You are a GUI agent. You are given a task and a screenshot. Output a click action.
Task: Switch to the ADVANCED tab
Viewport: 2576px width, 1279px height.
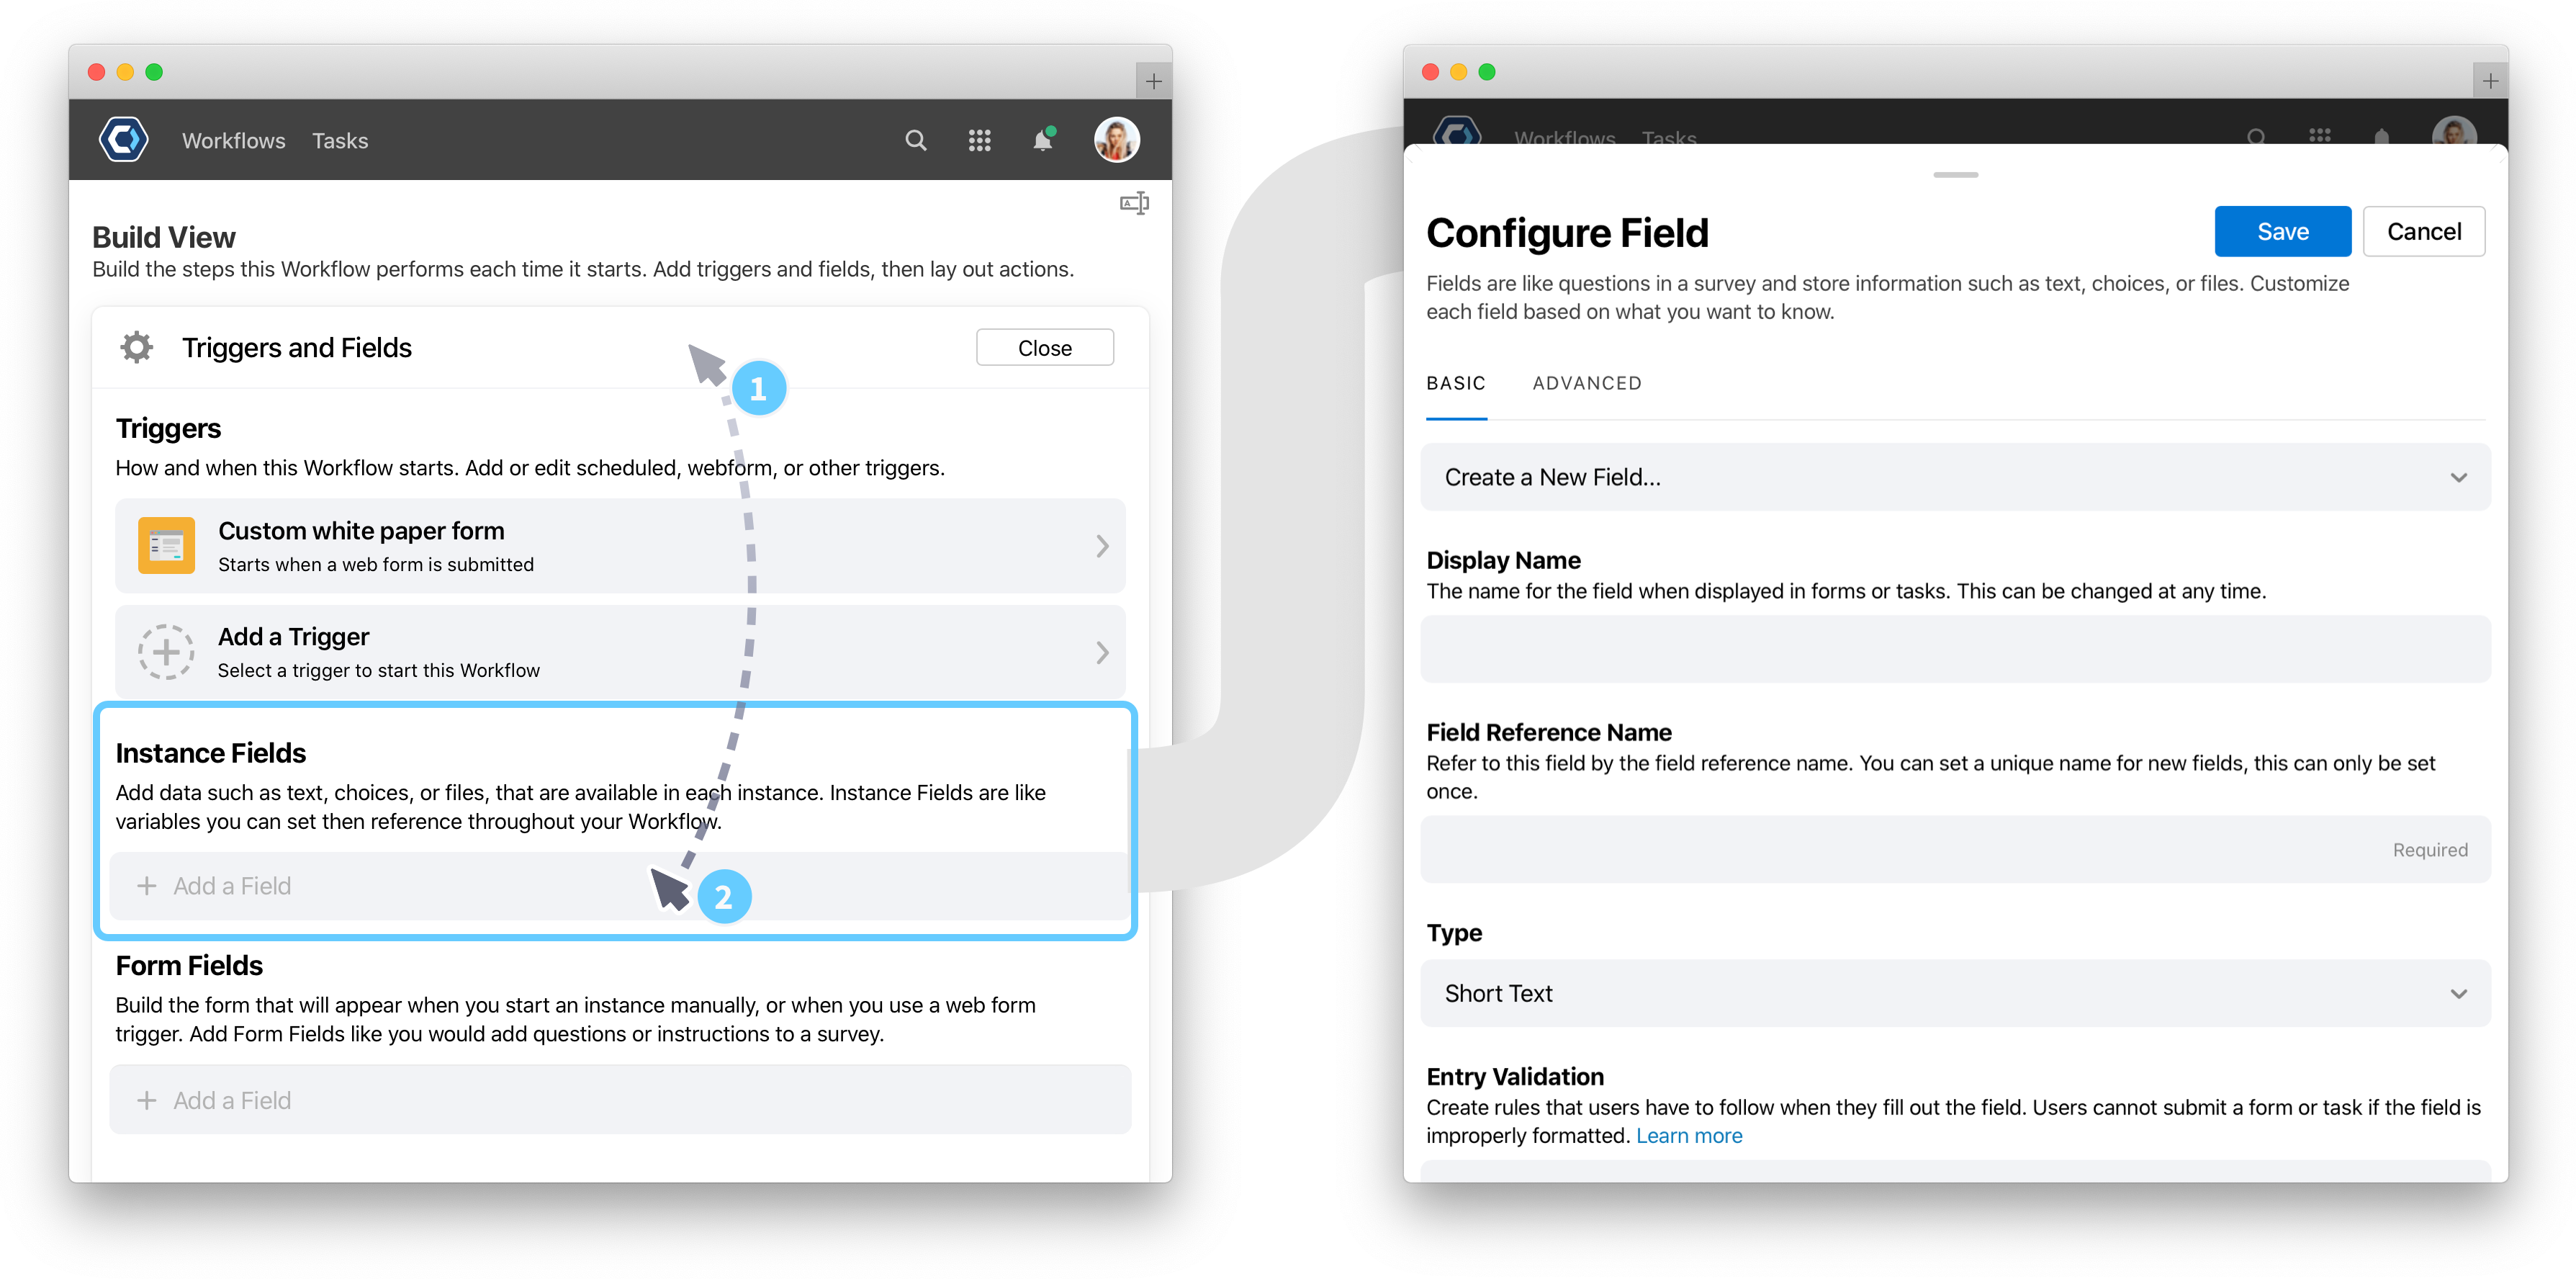[1585, 383]
